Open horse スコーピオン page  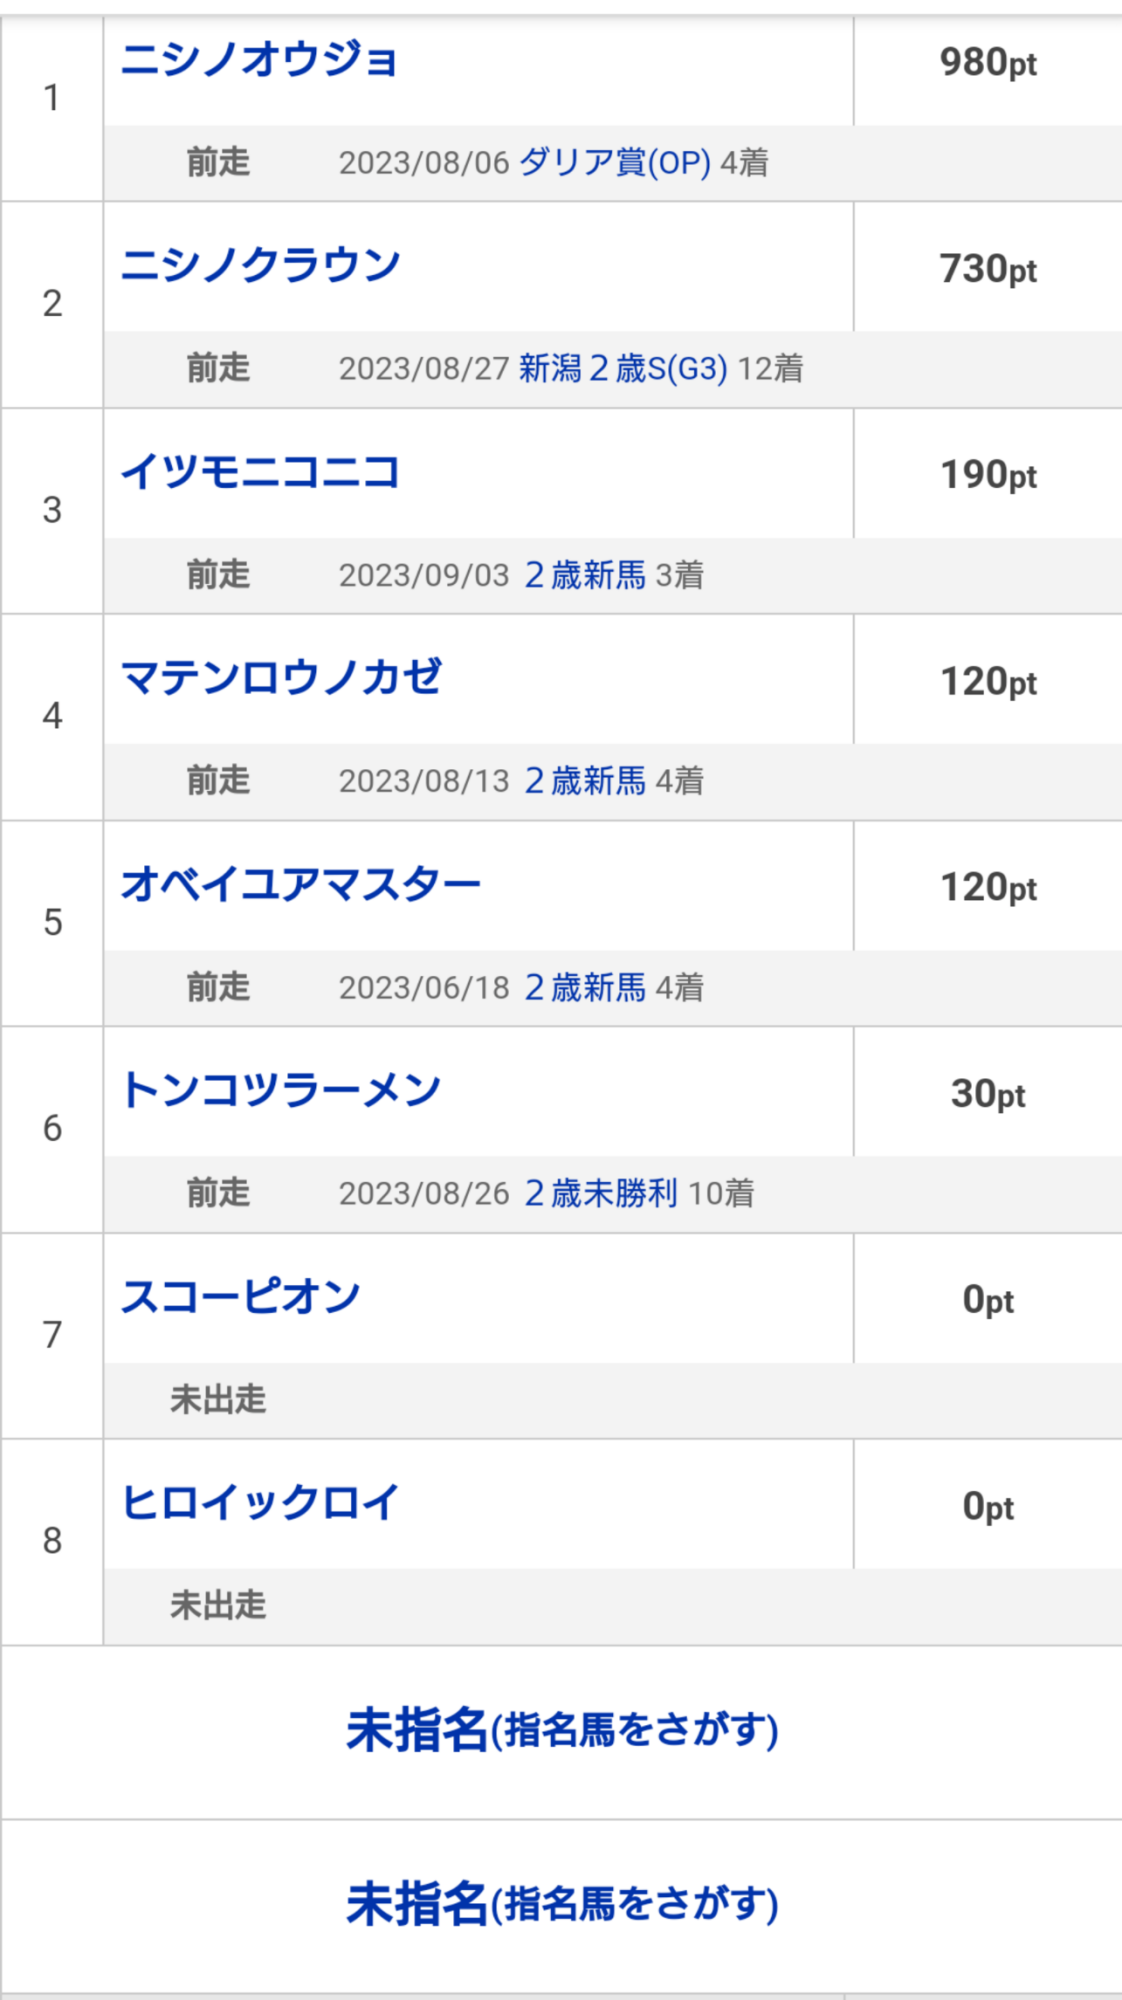point(240,1297)
